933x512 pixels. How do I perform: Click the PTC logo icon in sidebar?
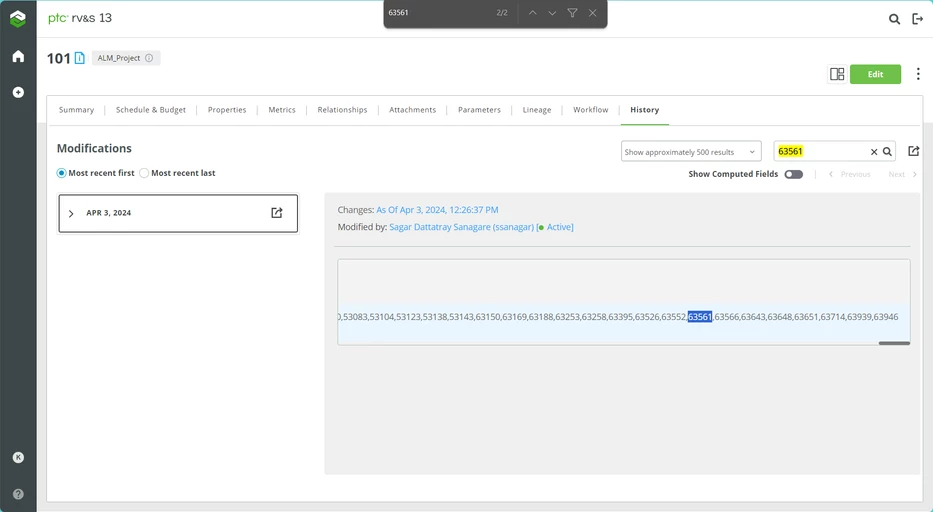point(18,19)
